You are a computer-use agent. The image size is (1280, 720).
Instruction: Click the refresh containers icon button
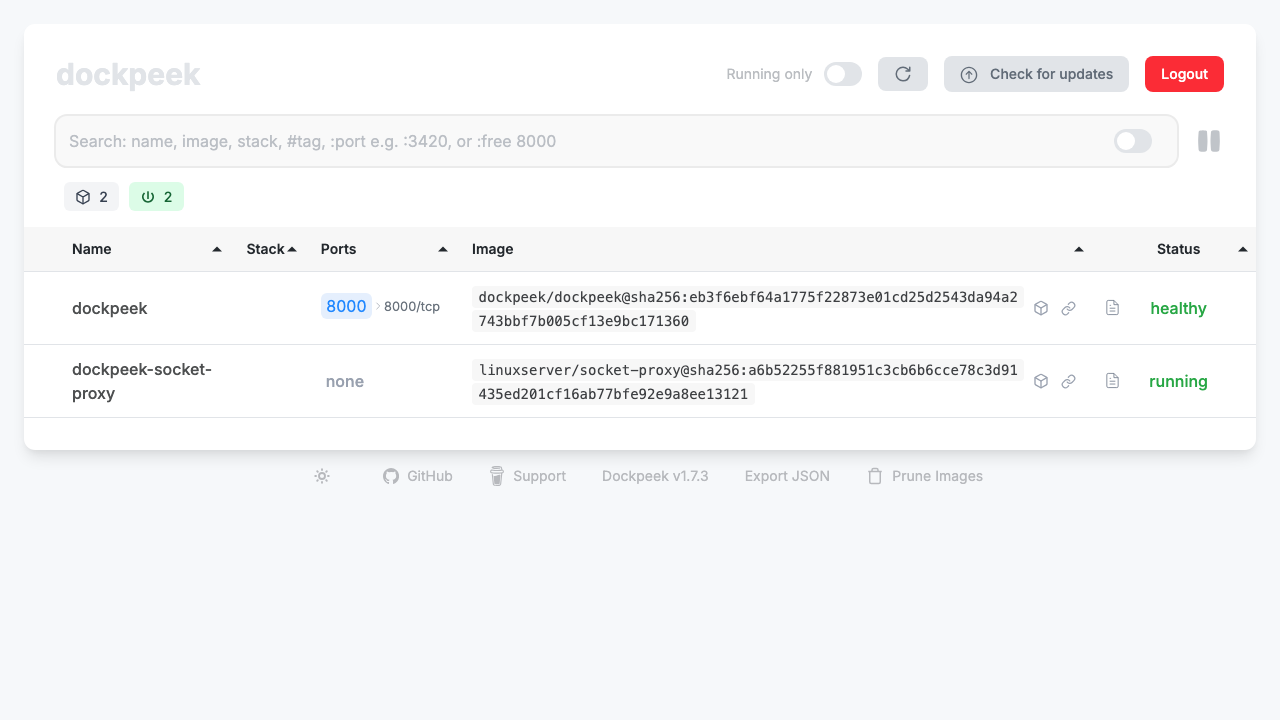(x=903, y=74)
